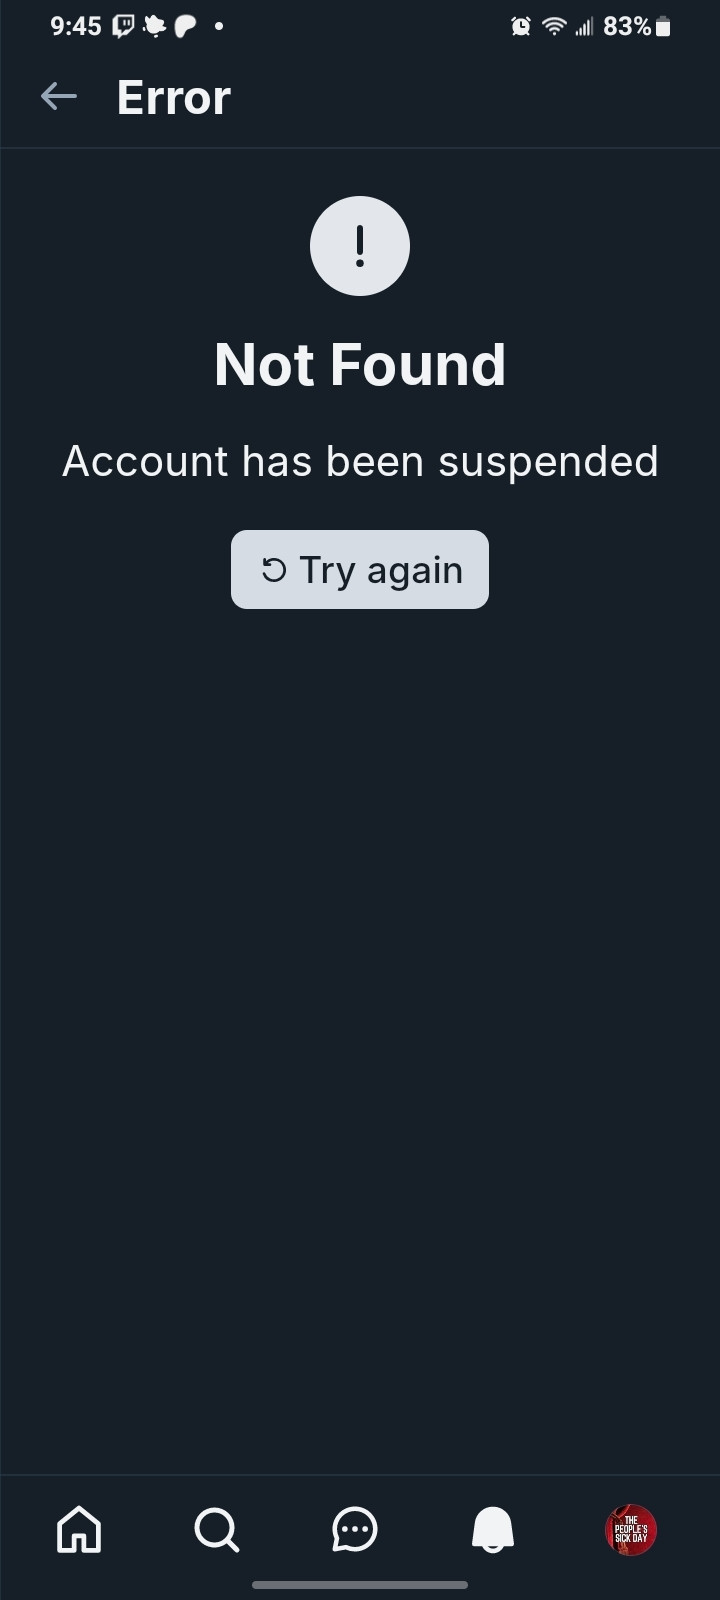The width and height of the screenshot is (720, 1600).
Task: Tap the gesture navigation handle bar
Action: (x=360, y=1584)
